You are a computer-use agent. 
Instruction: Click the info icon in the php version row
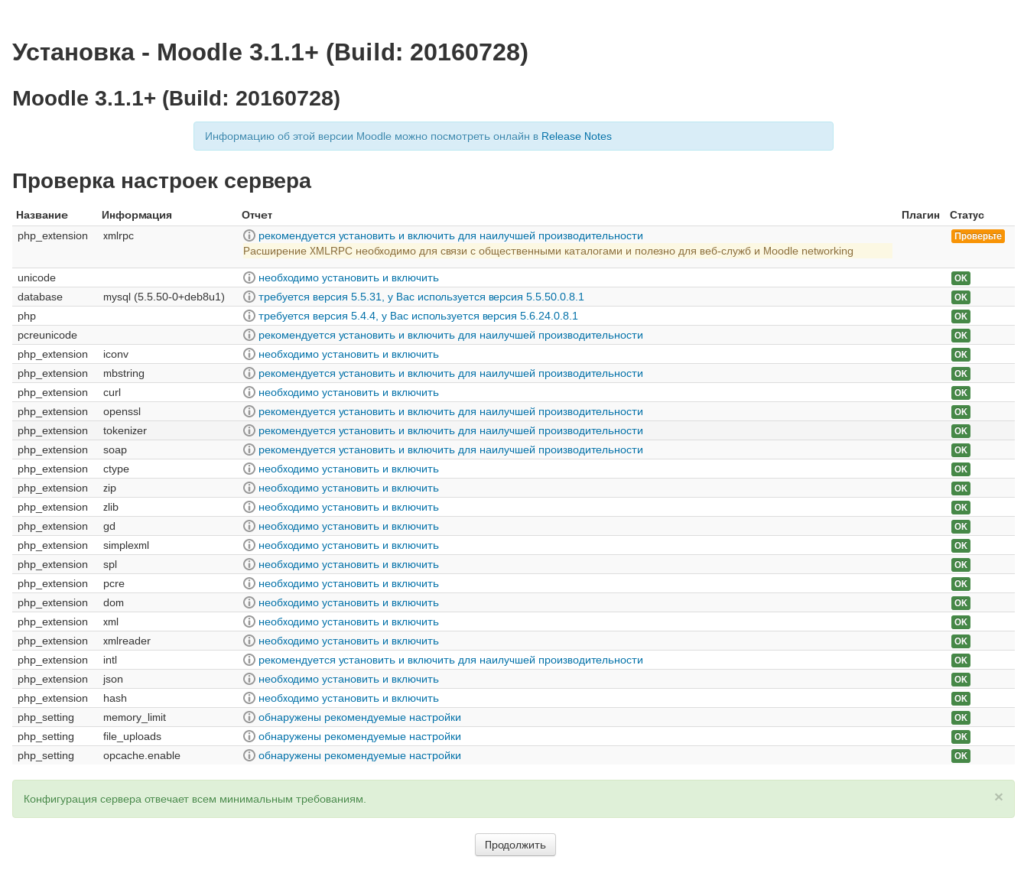(249, 315)
